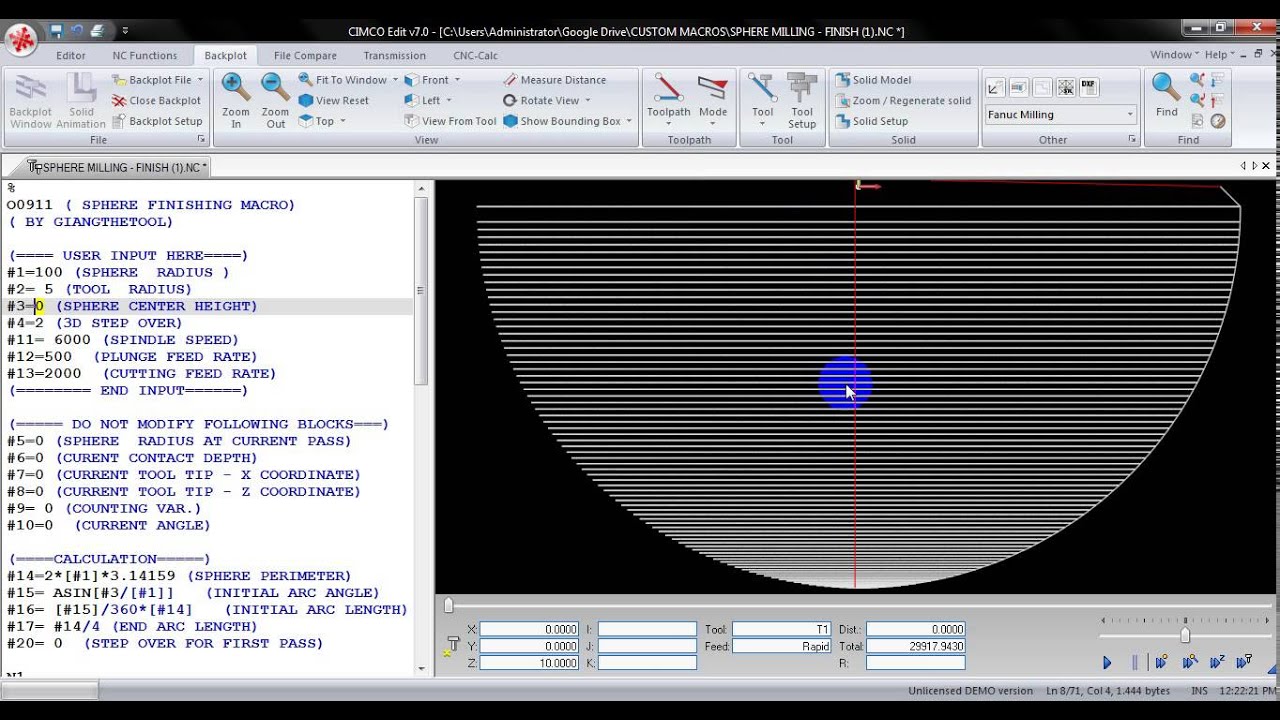Image resolution: width=1280 pixels, height=720 pixels.
Task: Click the X coordinate field
Action: (529, 629)
